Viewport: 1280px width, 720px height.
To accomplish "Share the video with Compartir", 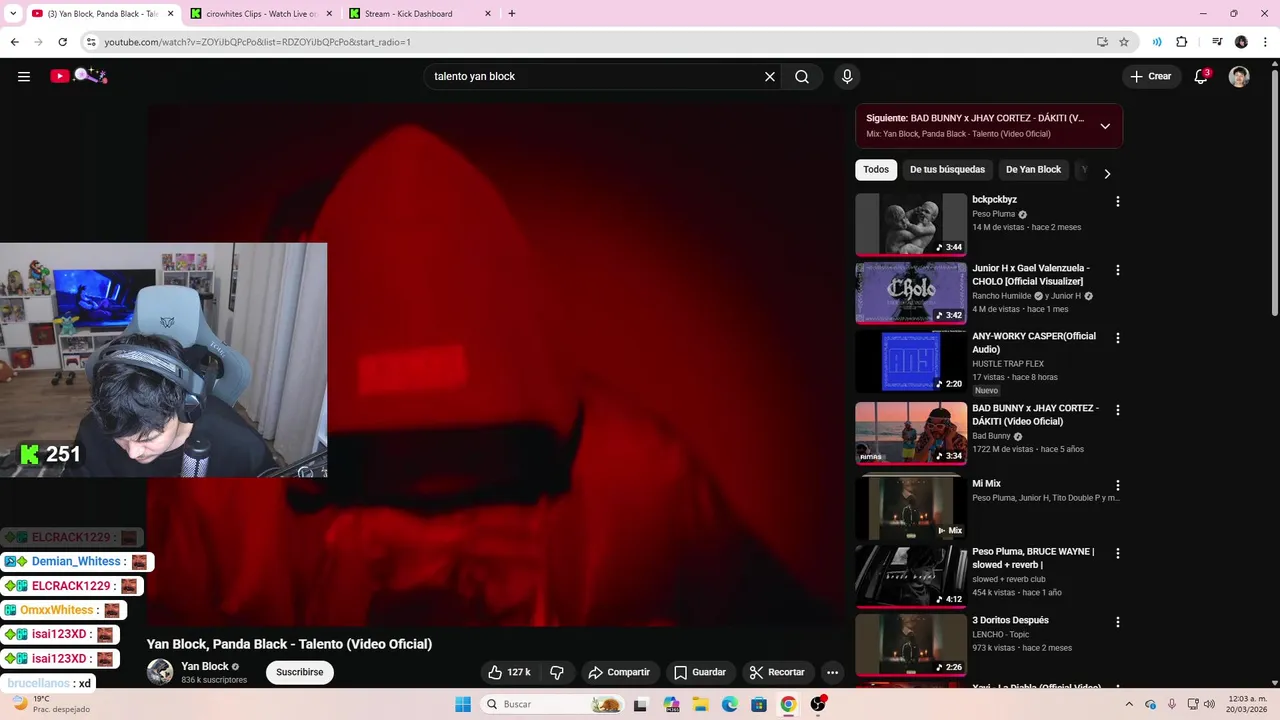I will [x=619, y=672].
